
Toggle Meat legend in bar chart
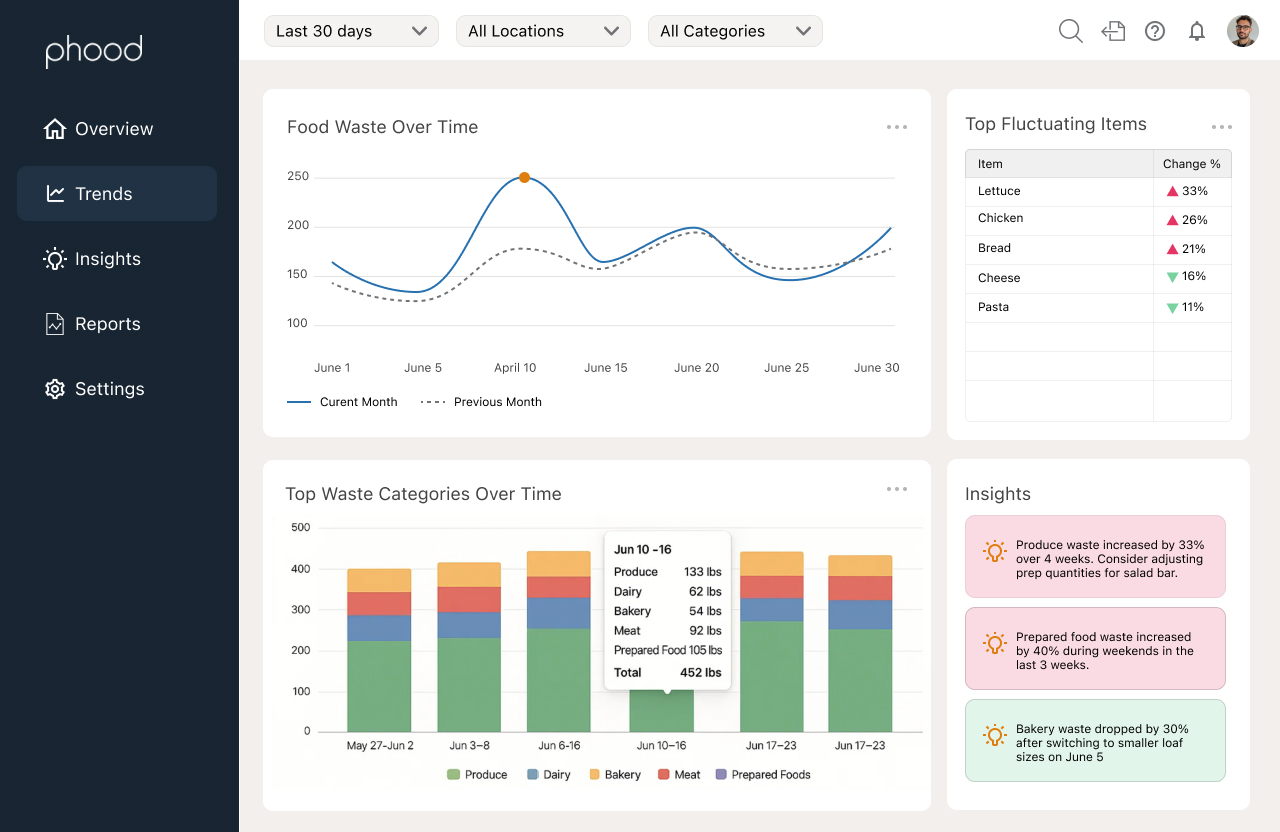click(680, 775)
